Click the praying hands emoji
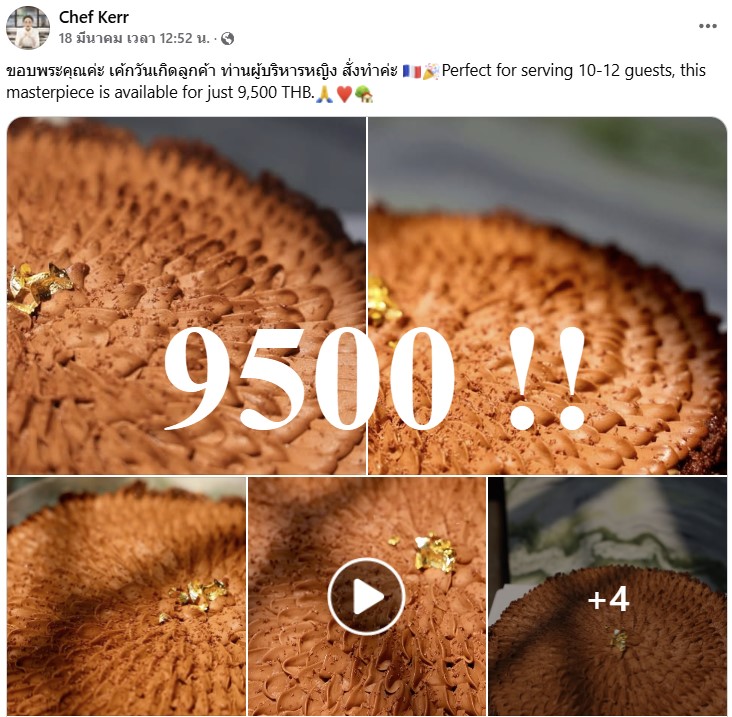This screenshot has width=732, height=717. (325, 94)
